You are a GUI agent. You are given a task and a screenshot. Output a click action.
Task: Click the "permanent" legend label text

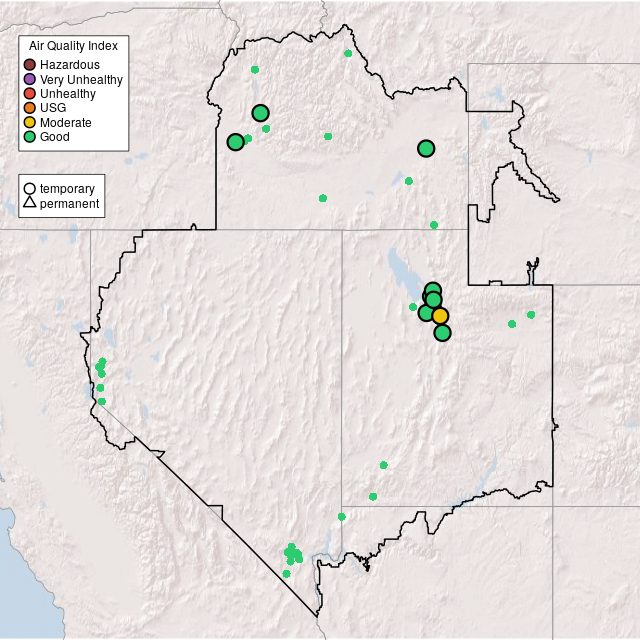click(69, 203)
